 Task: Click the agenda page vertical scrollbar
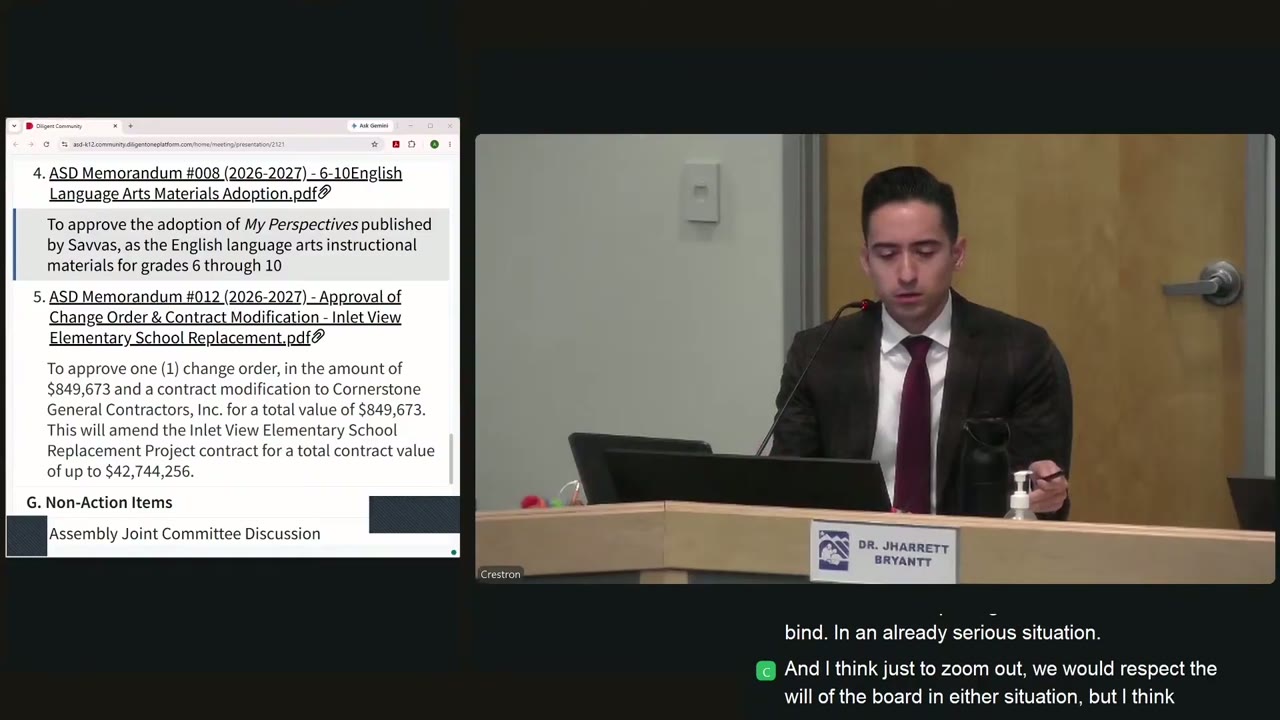coord(451,458)
